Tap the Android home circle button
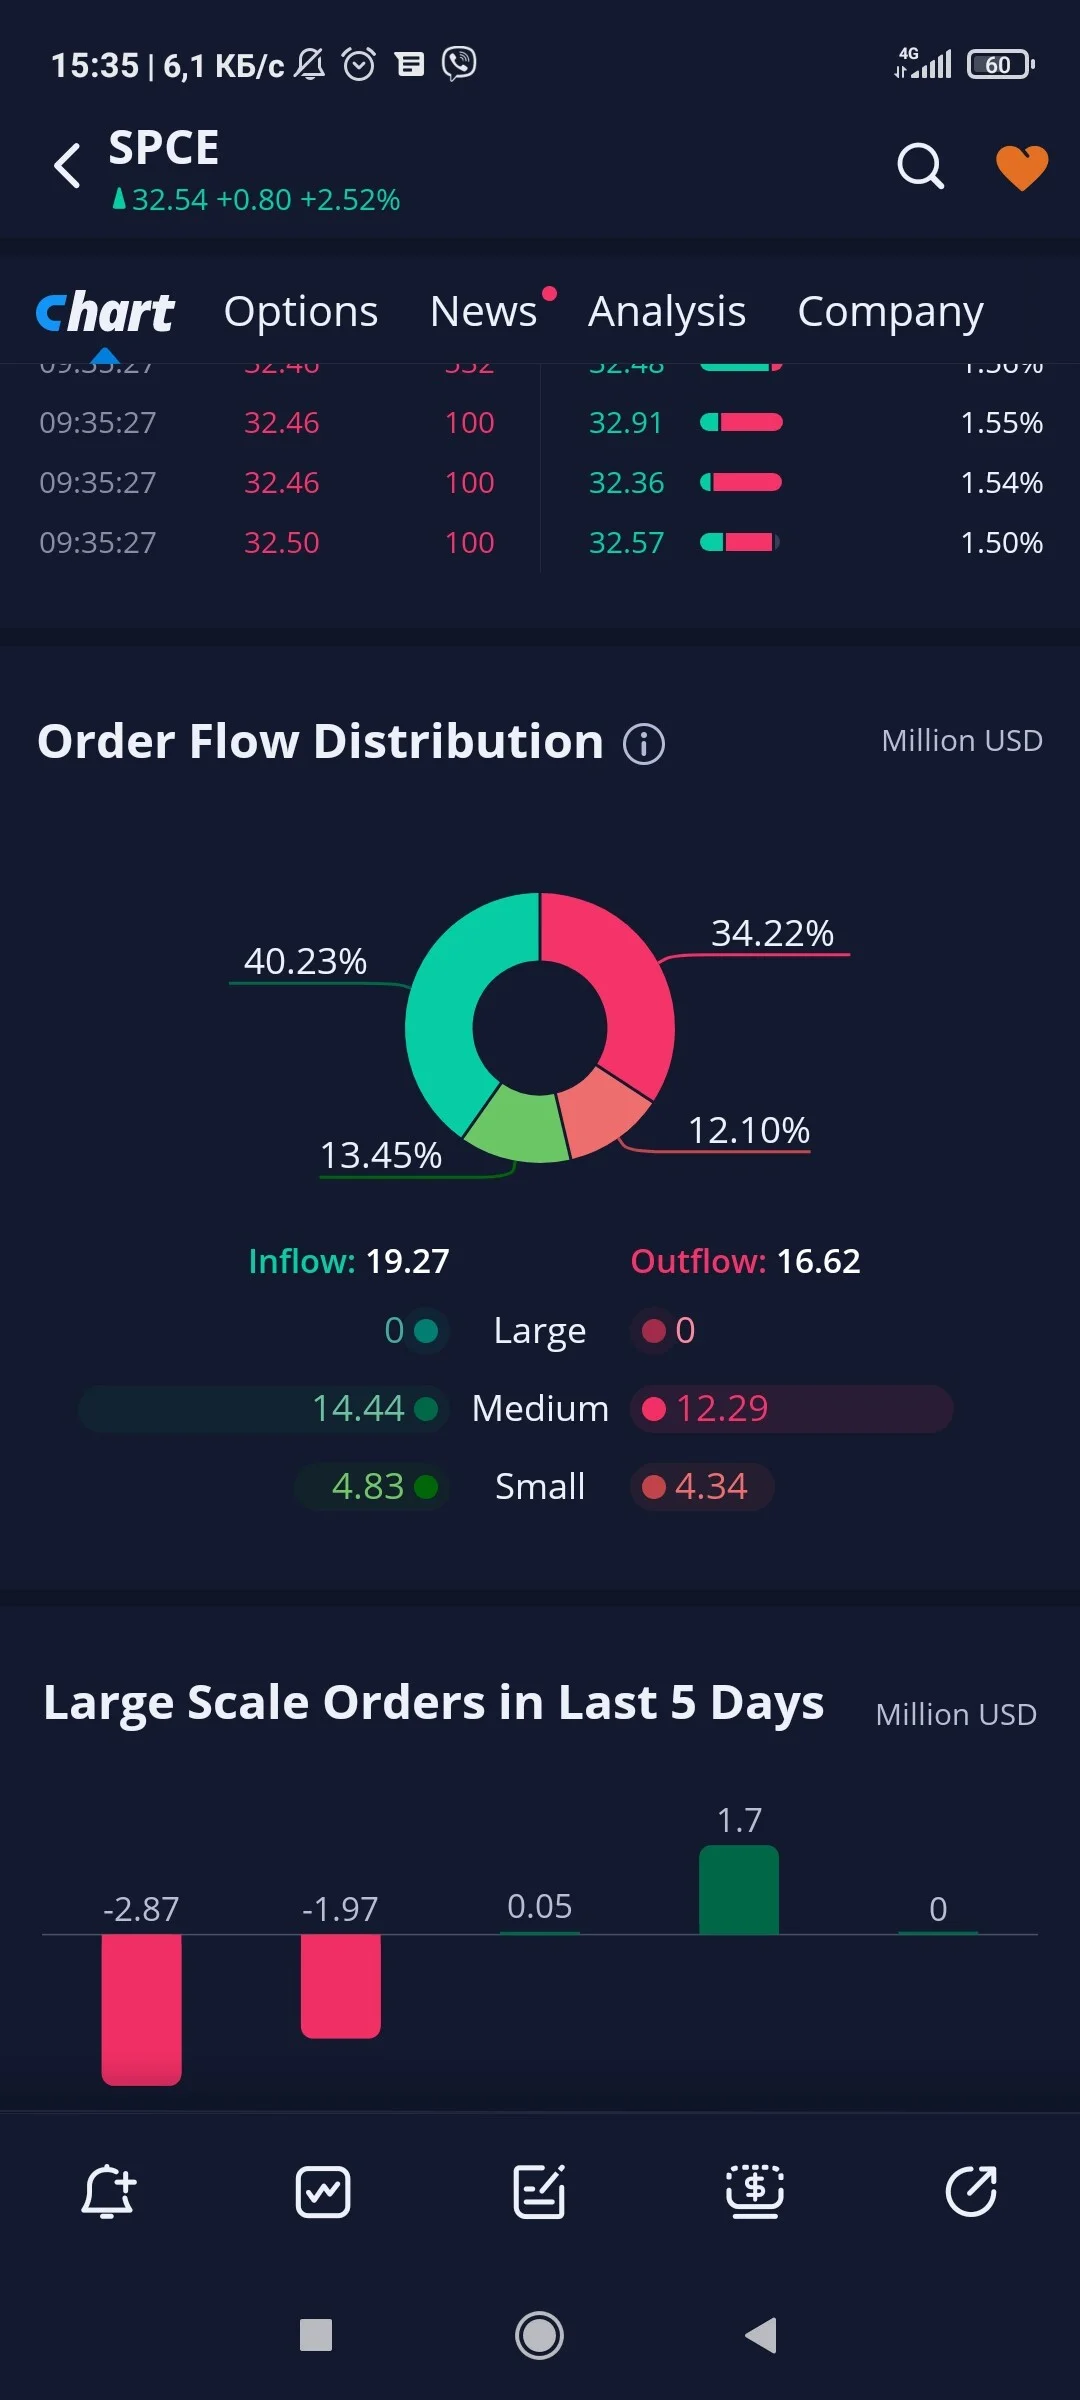This screenshot has width=1080, height=2400. 539,2335
